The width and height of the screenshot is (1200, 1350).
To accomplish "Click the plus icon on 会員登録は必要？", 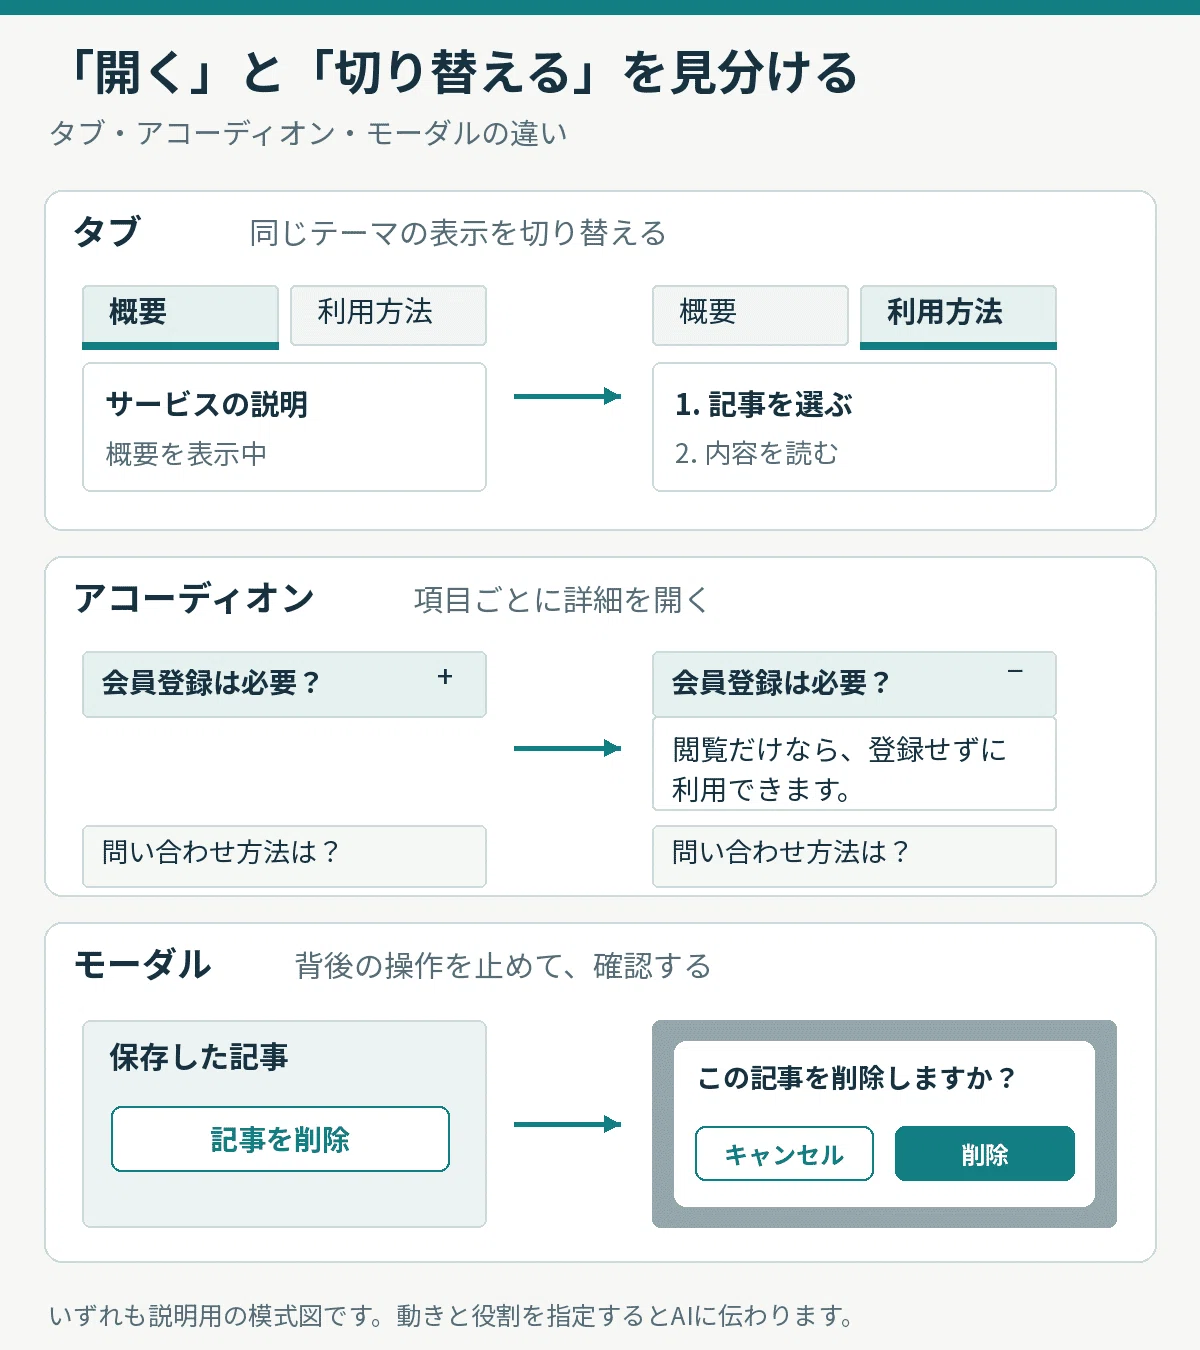I will pyautogui.click(x=445, y=677).
